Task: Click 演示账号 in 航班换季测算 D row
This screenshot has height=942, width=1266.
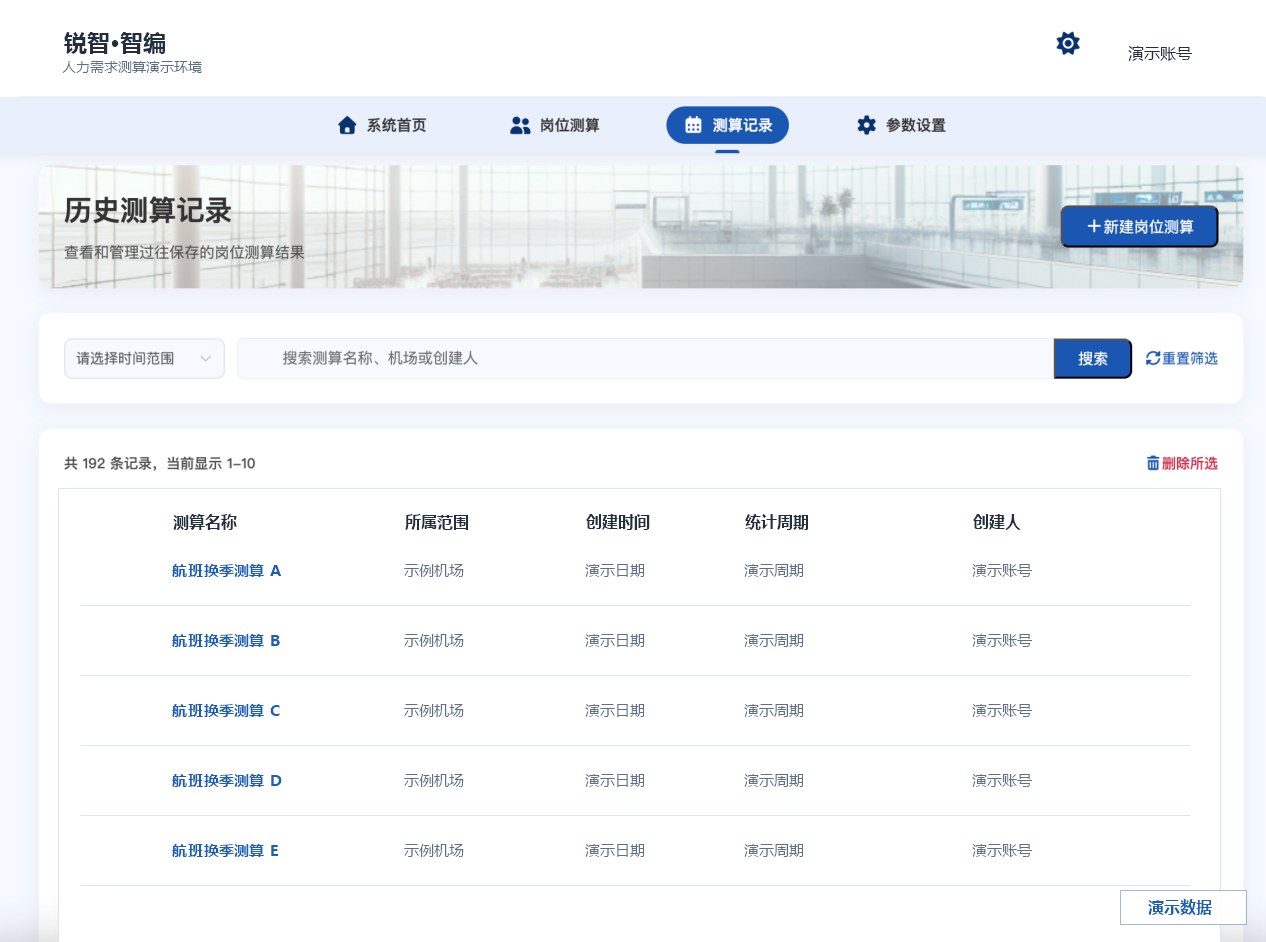Action: click(1002, 780)
